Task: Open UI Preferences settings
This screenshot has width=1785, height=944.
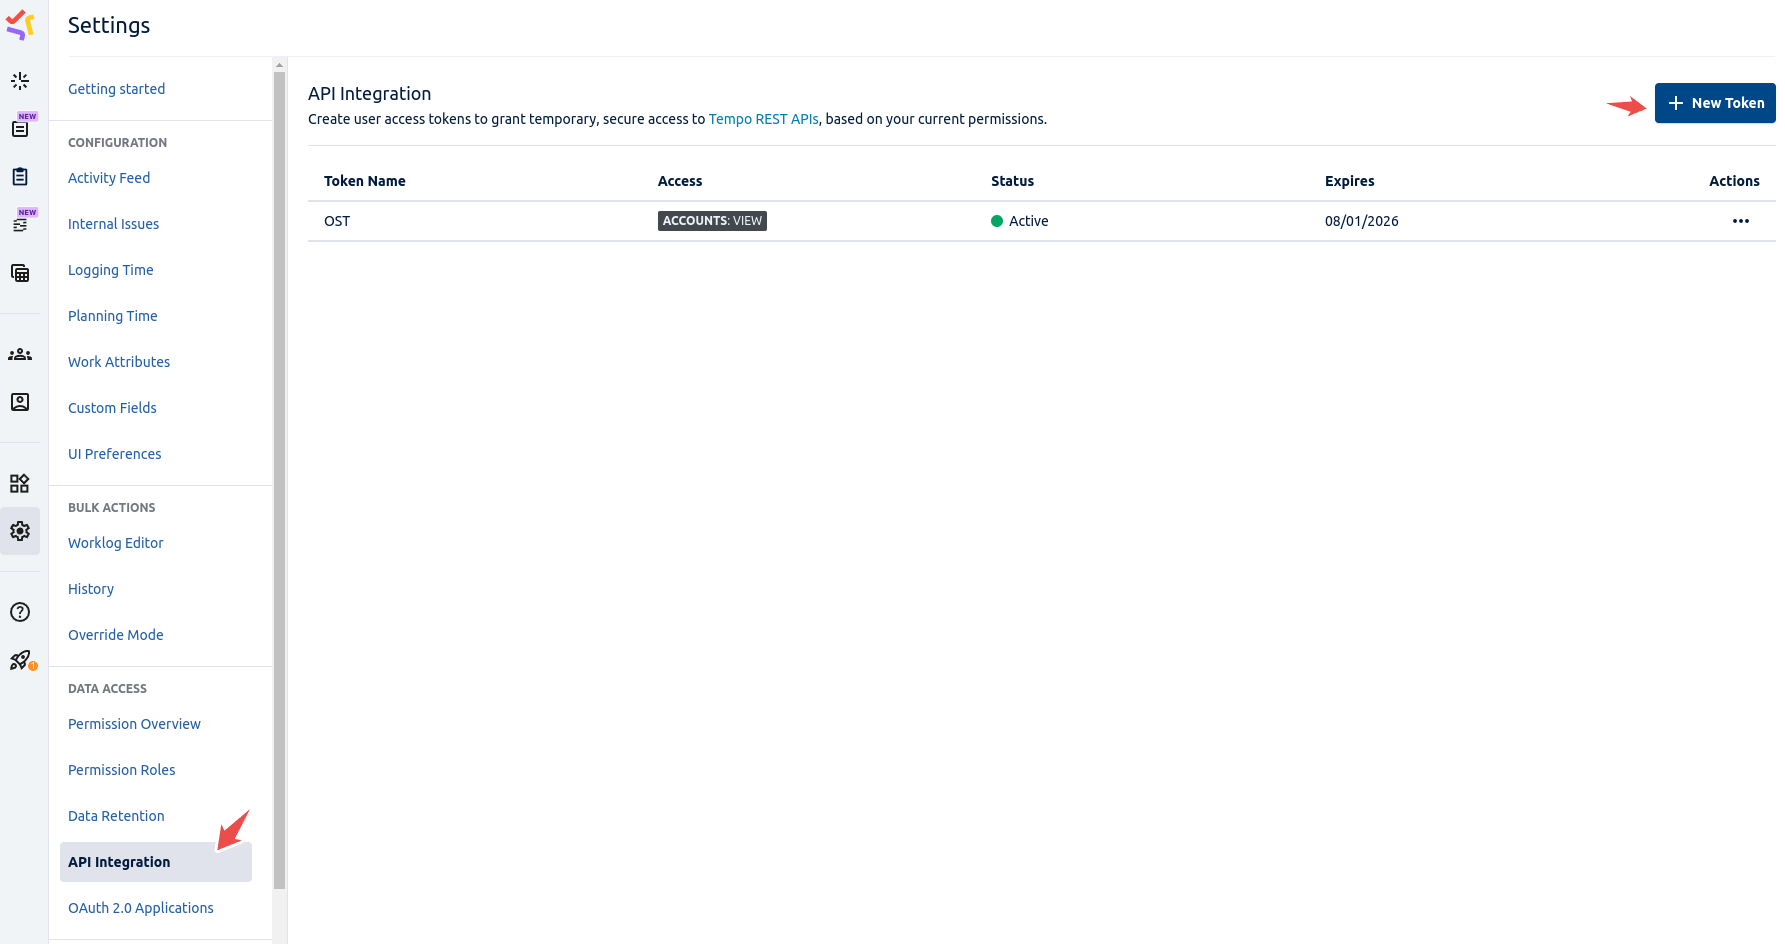Action: (114, 454)
